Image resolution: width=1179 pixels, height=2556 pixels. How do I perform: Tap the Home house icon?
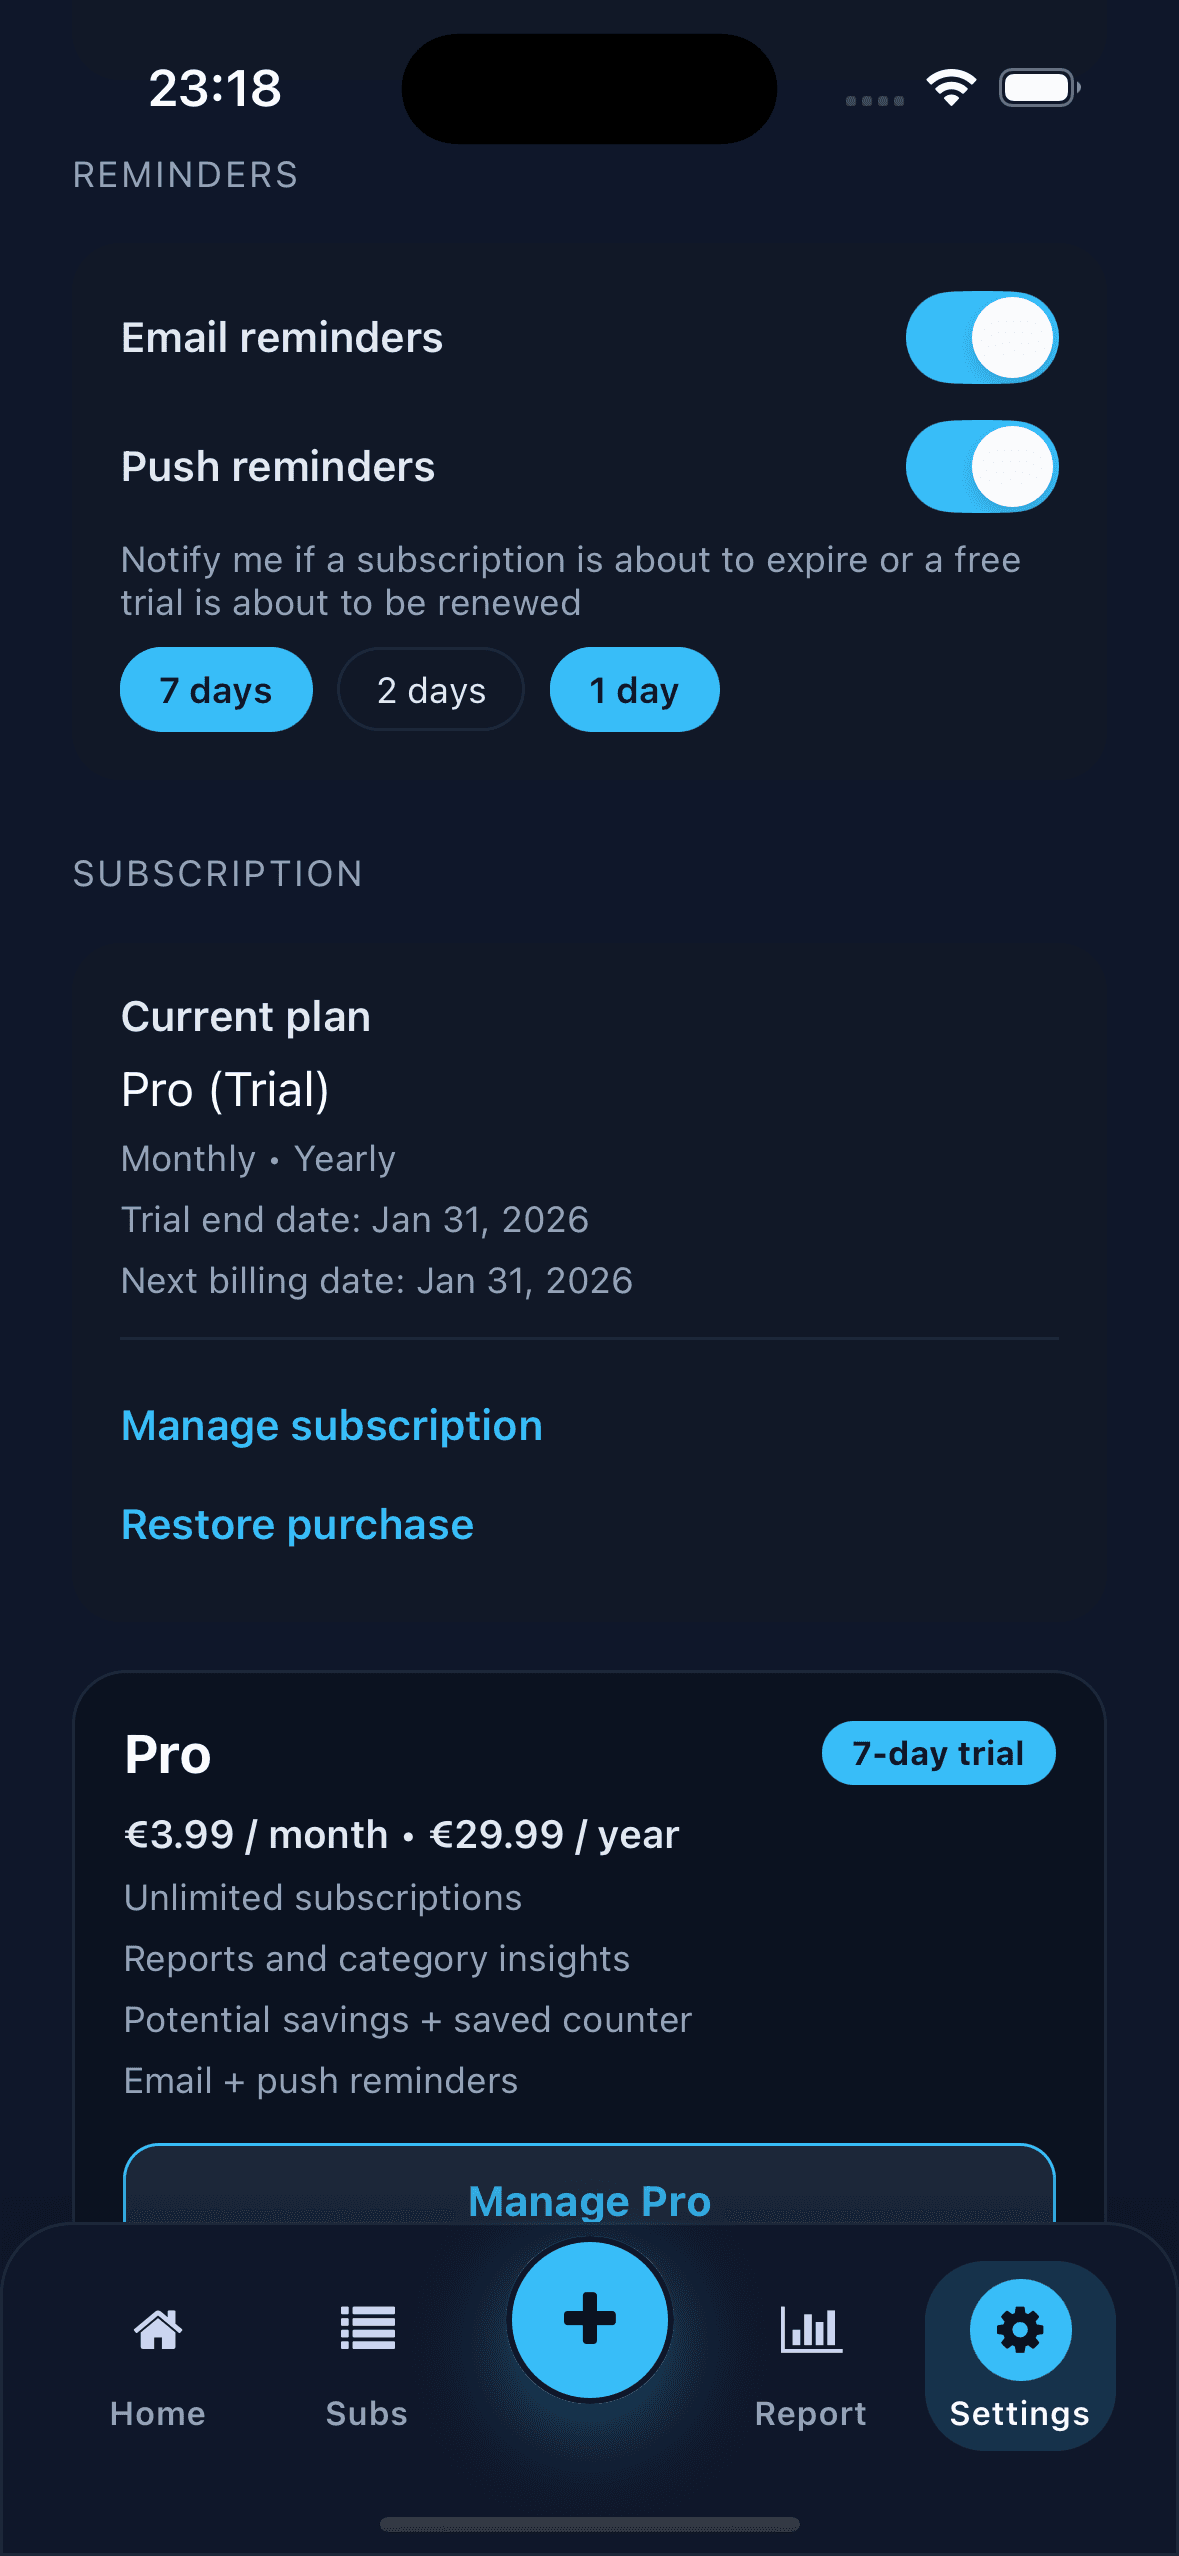(x=158, y=2329)
